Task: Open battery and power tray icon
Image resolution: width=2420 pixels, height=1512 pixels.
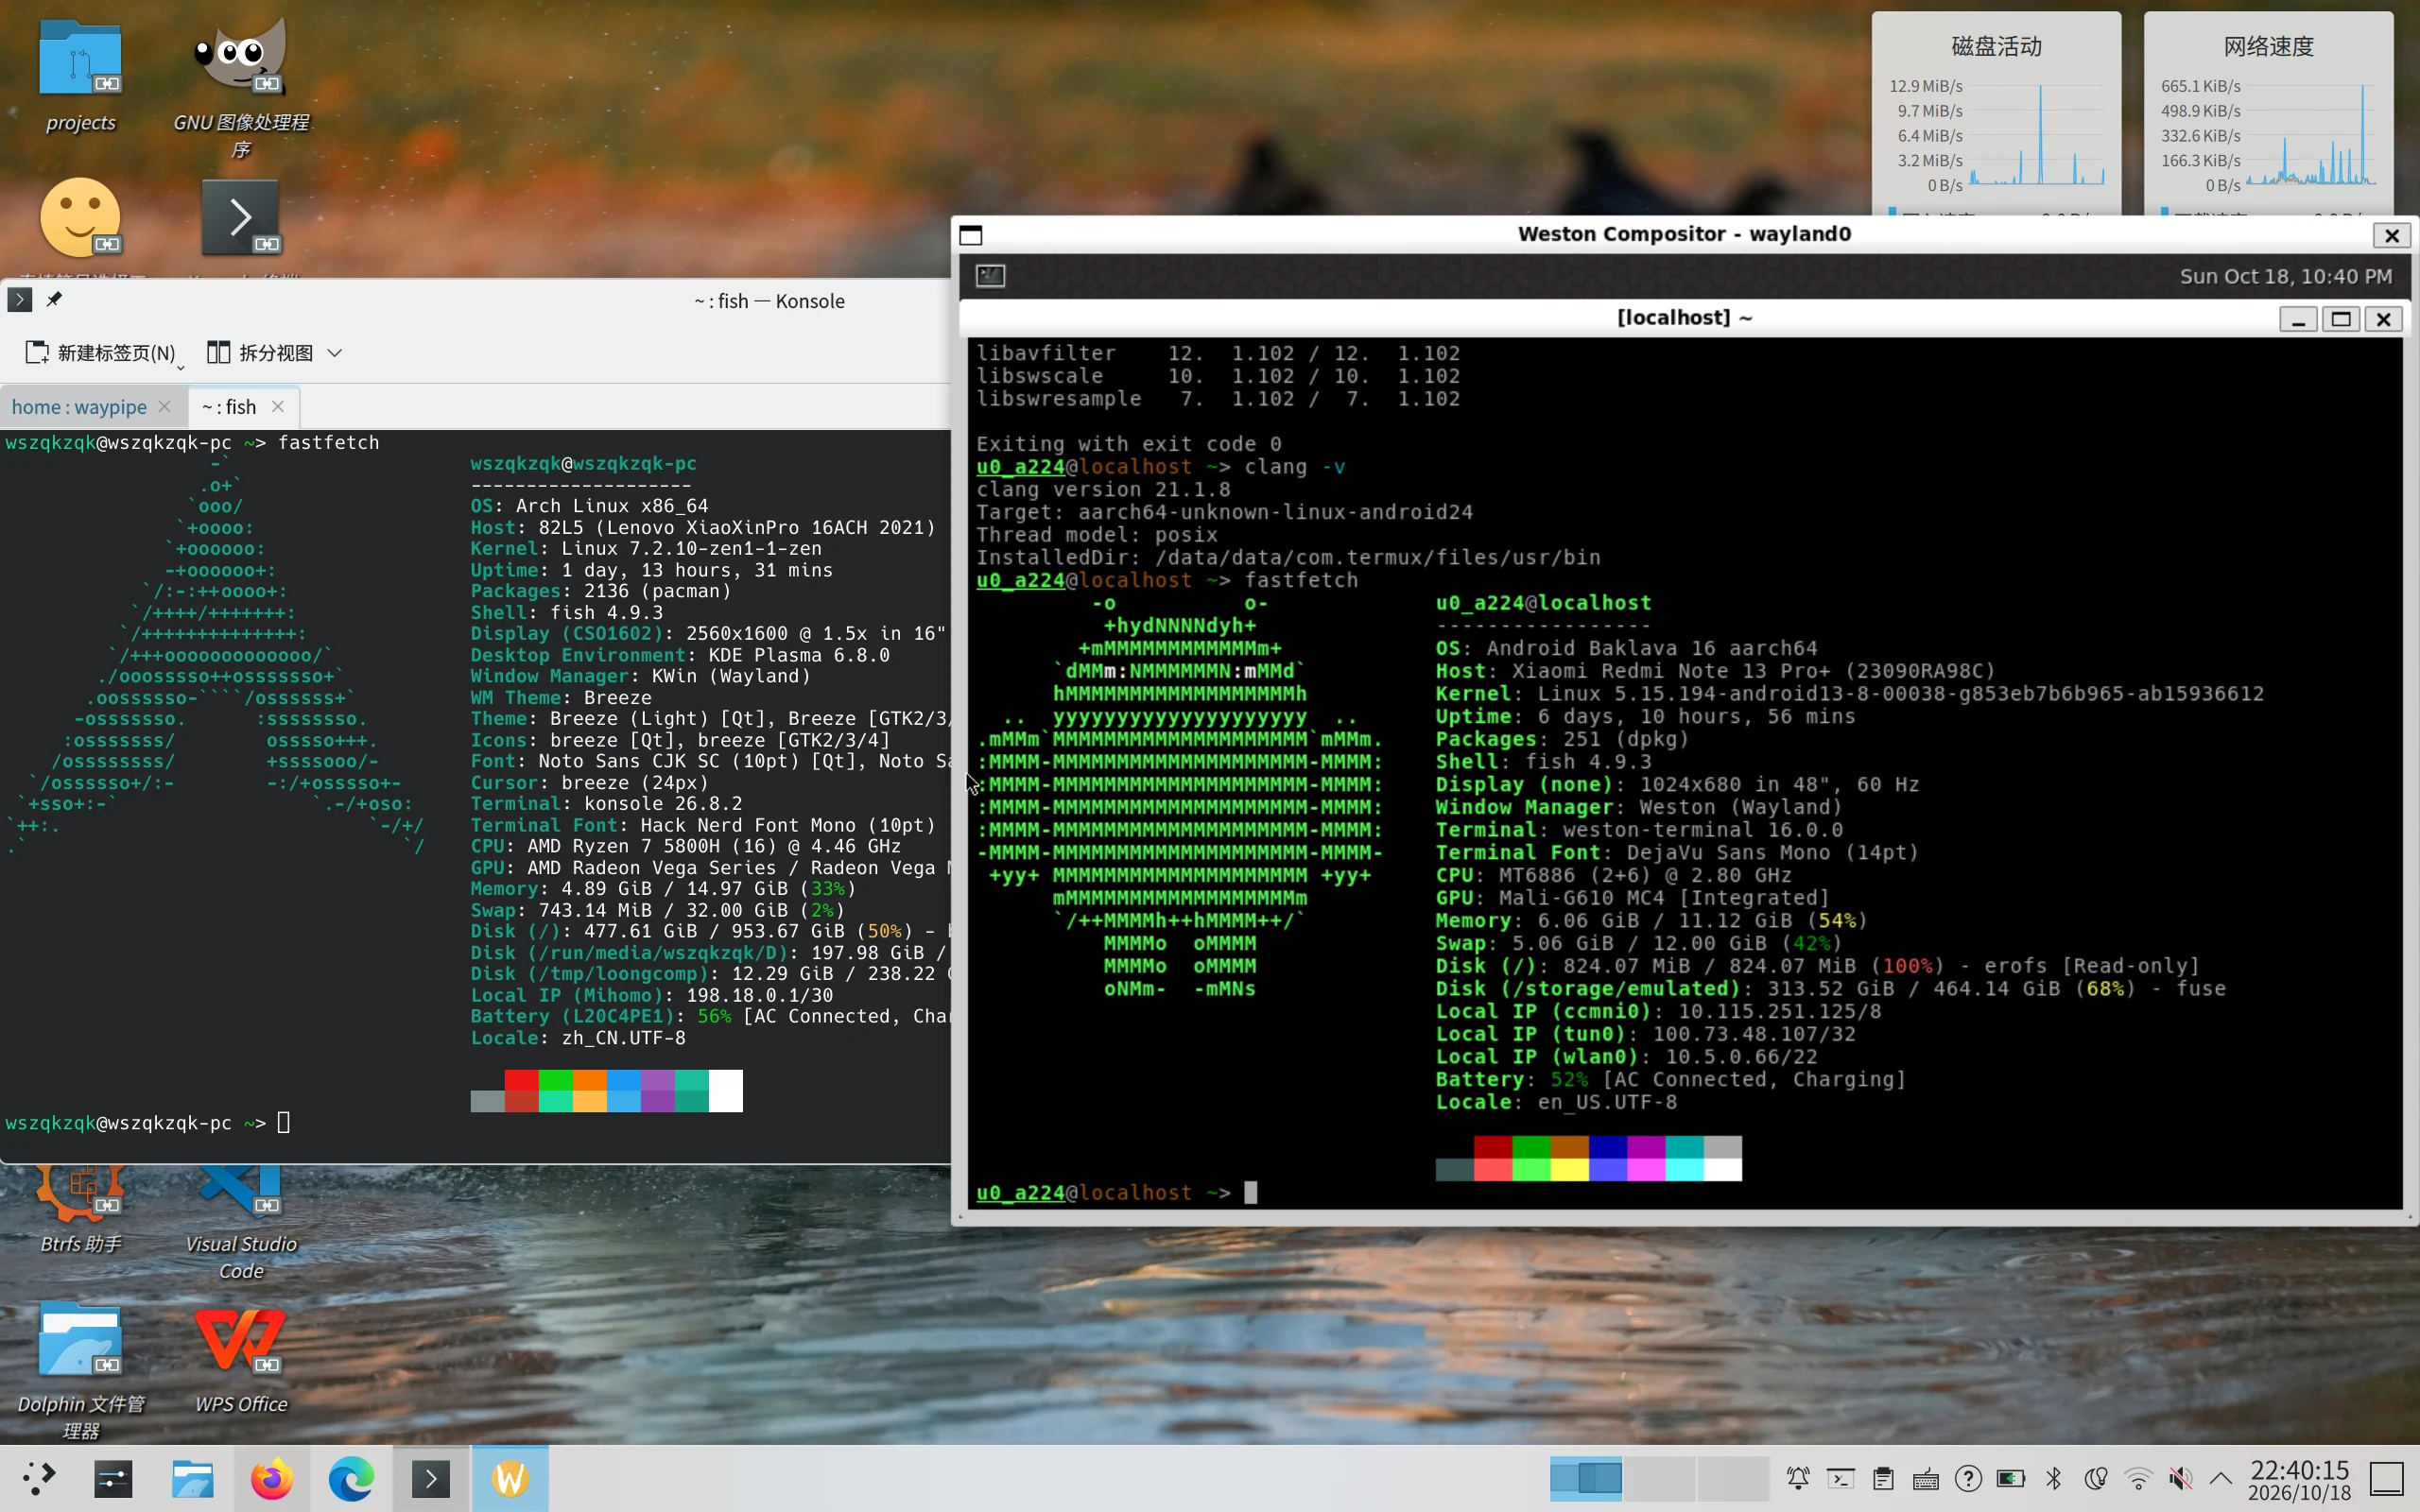Action: pyautogui.click(x=2011, y=1478)
